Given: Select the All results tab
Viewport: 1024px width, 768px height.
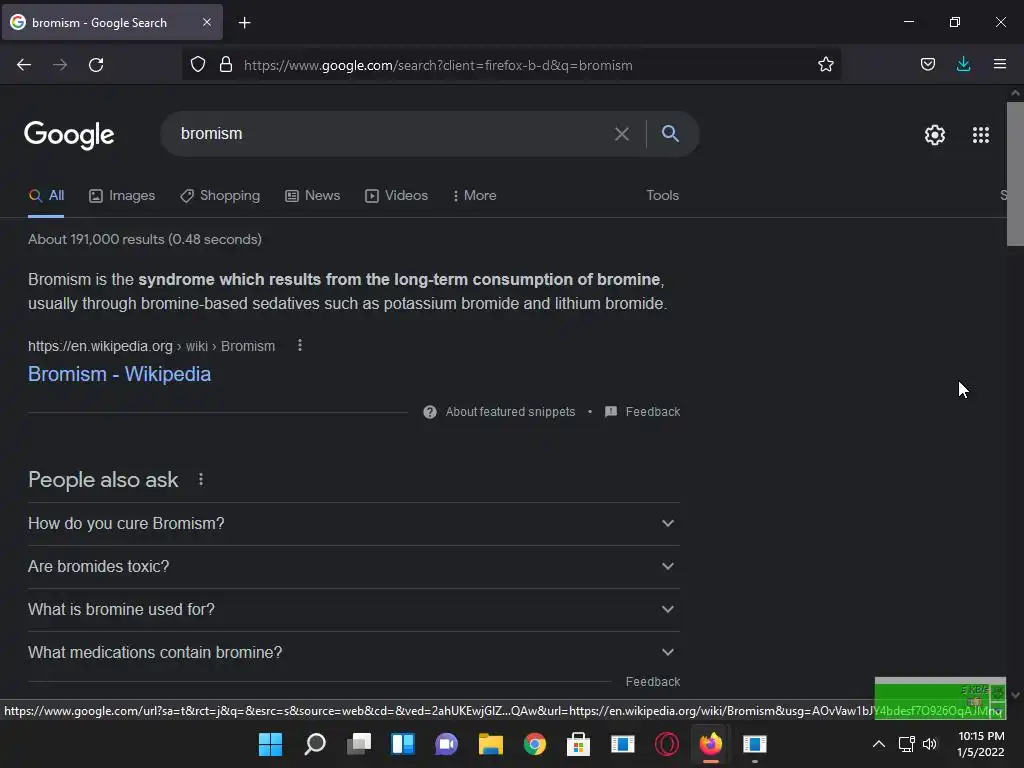Looking at the screenshot, I should [46, 196].
